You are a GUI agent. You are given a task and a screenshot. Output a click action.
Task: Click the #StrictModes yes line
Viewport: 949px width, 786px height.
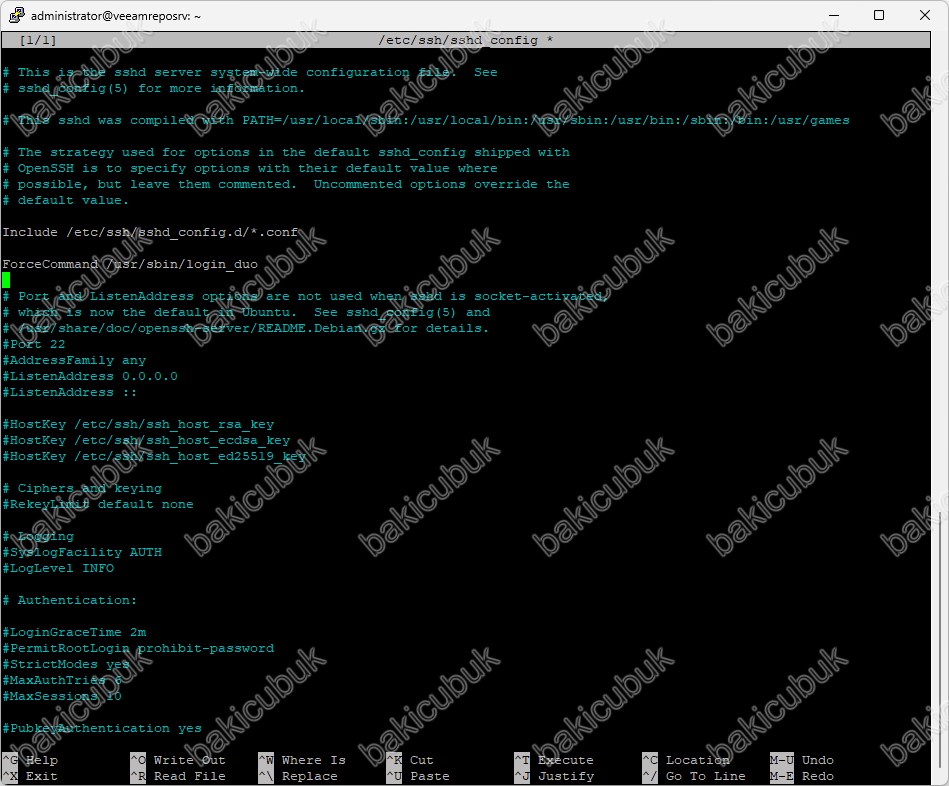tap(66, 664)
